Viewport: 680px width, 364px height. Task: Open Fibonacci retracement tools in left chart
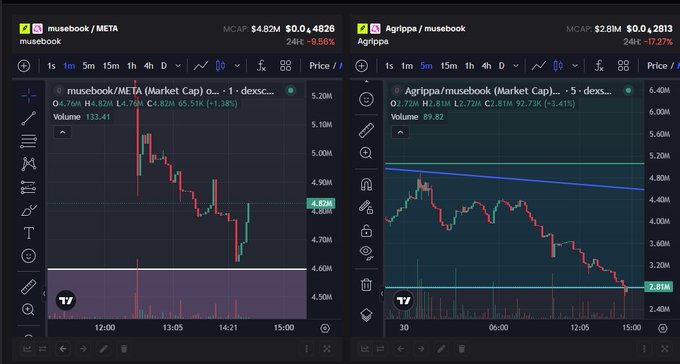29,141
